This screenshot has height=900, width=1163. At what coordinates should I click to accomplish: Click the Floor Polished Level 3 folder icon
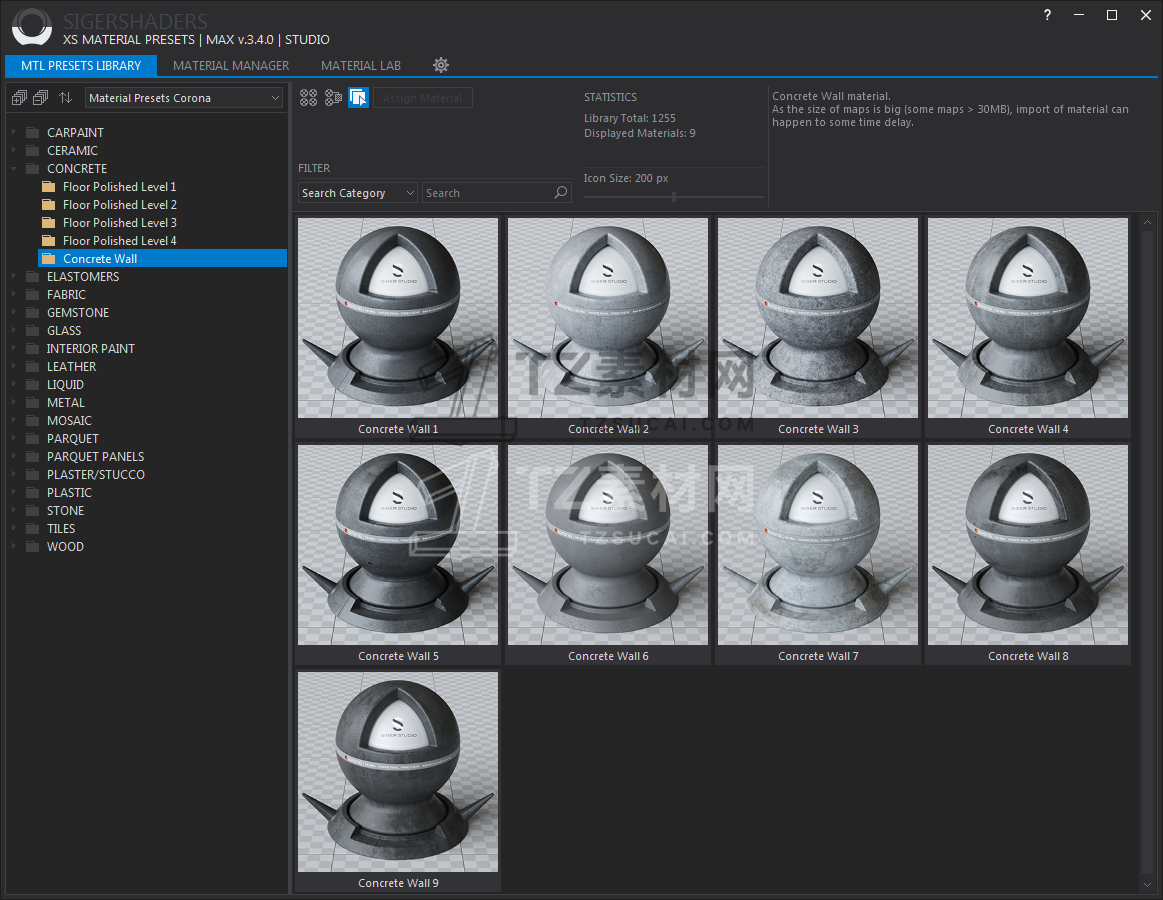[49, 223]
